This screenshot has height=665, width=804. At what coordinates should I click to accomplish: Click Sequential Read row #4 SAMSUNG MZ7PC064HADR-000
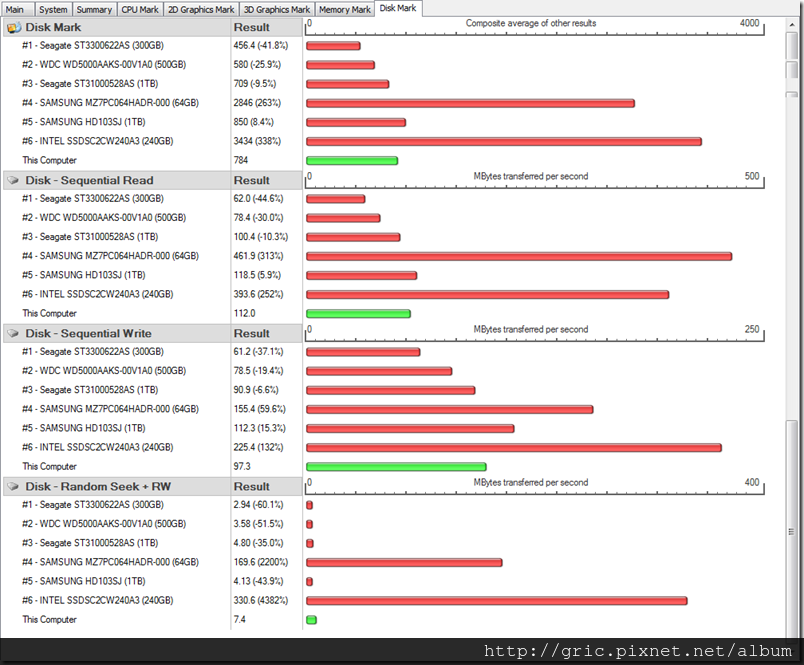110,256
